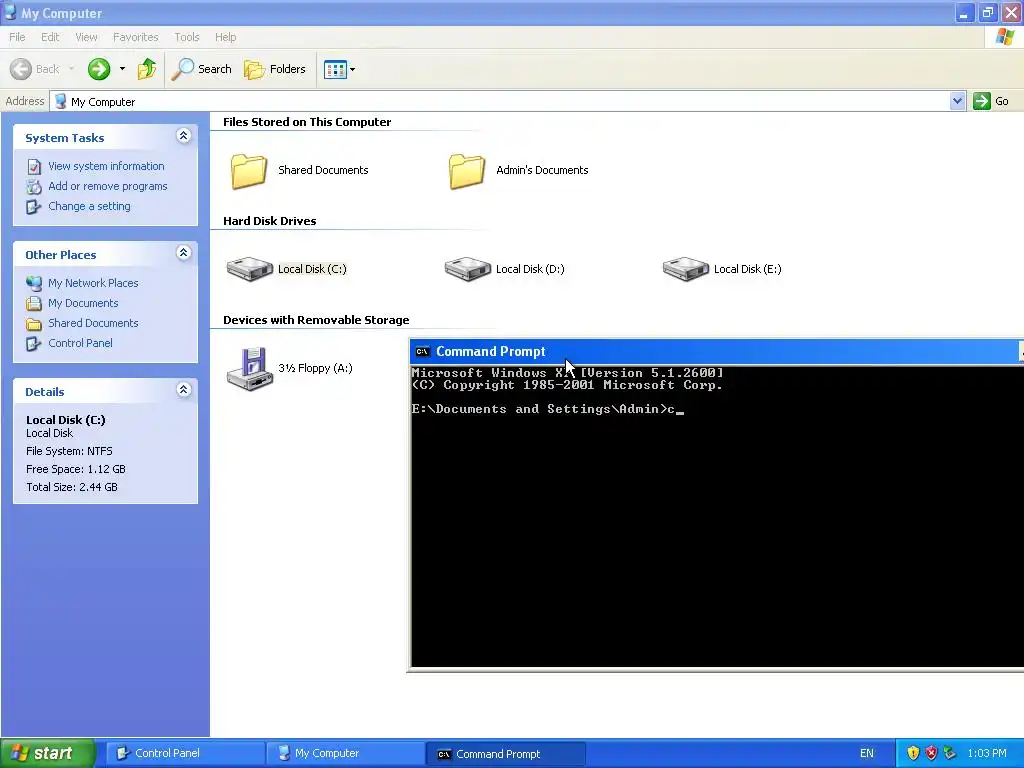This screenshot has width=1024, height=768.
Task: Open My Network Places link
Action: pos(93,283)
